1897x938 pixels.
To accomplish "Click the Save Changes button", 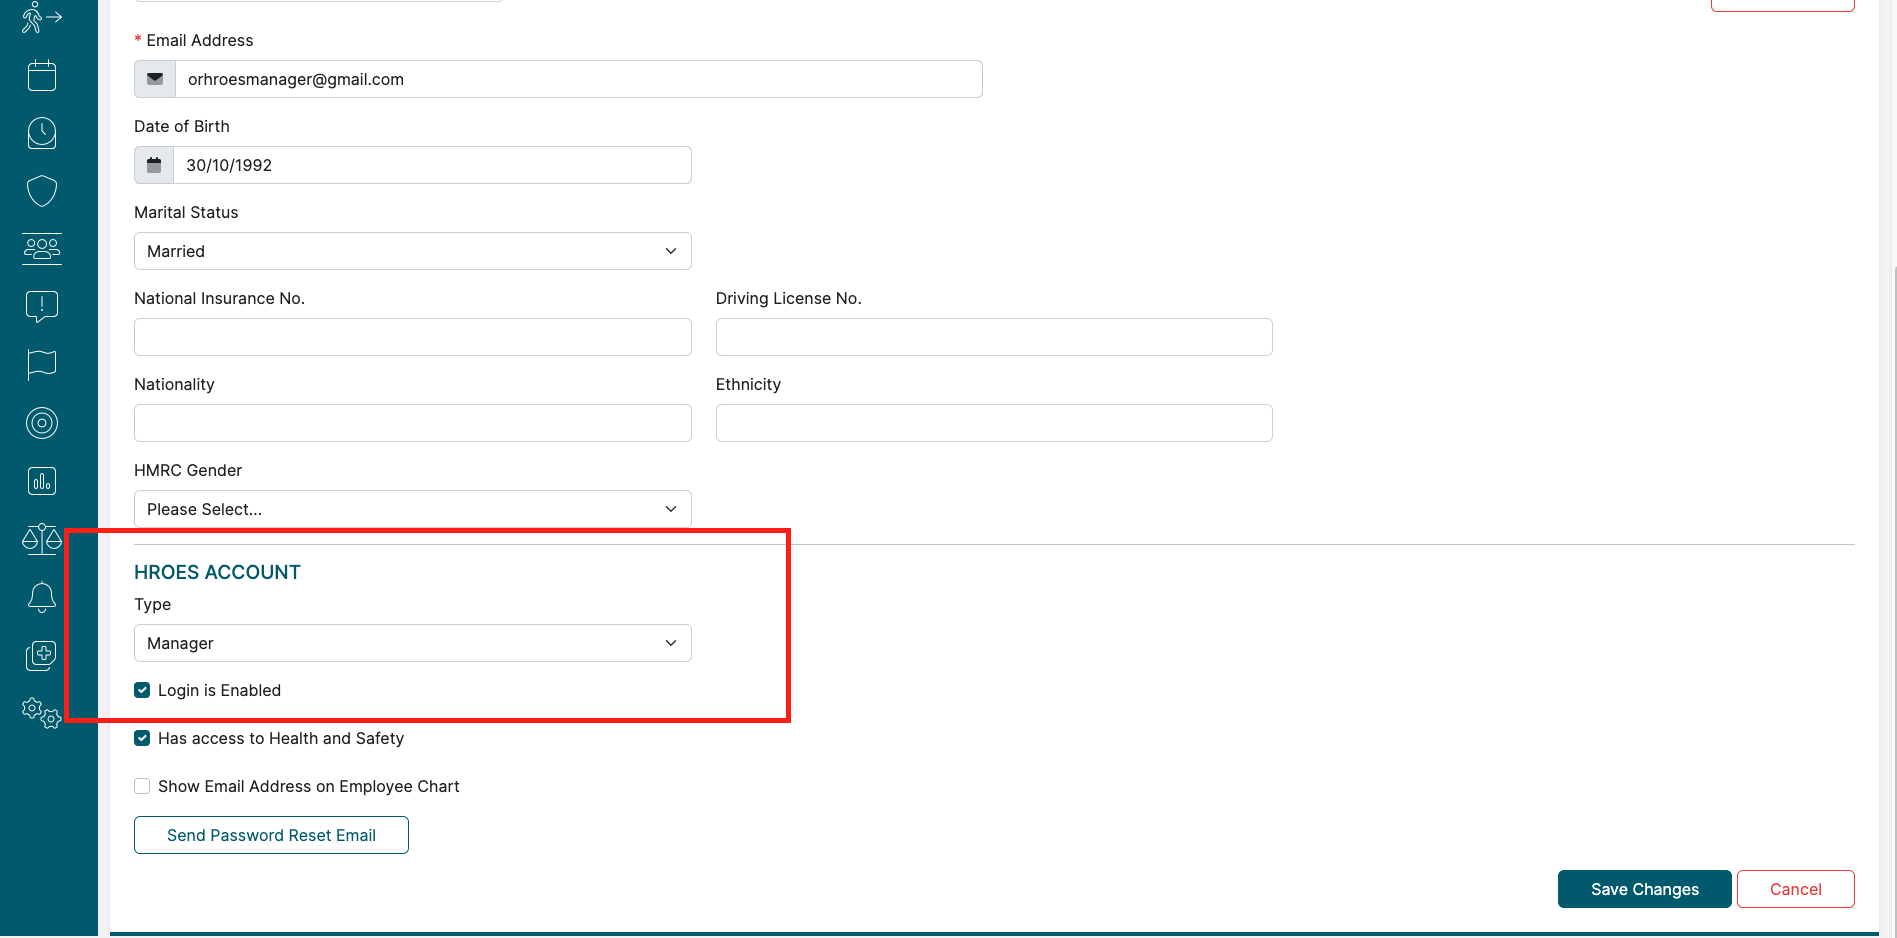I will point(1644,889).
